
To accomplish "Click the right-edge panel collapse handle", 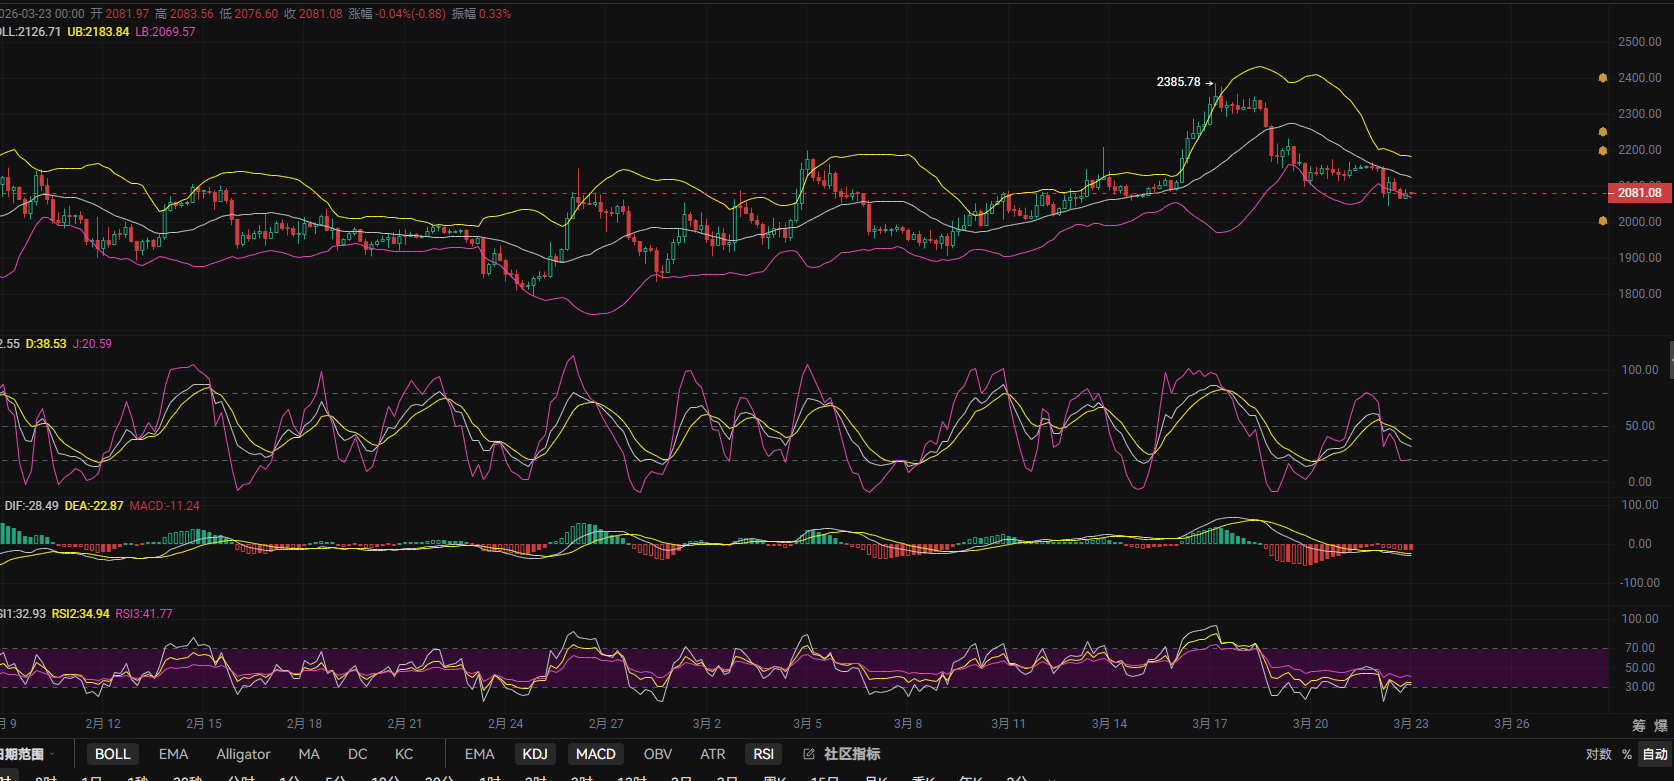I will (x=1671, y=360).
